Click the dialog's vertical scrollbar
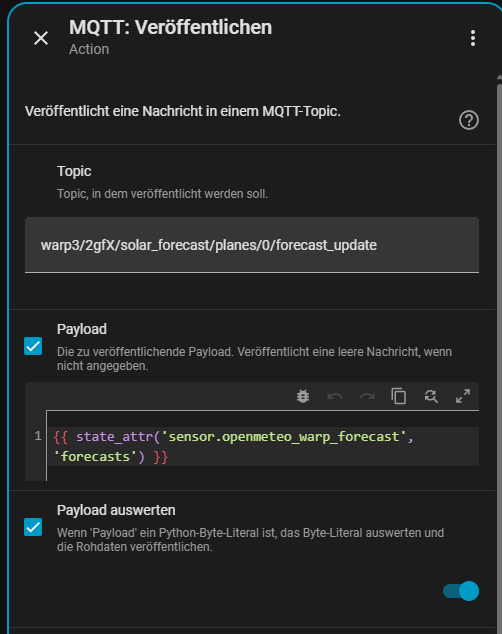This screenshot has height=634, width=502. coord(499,356)
